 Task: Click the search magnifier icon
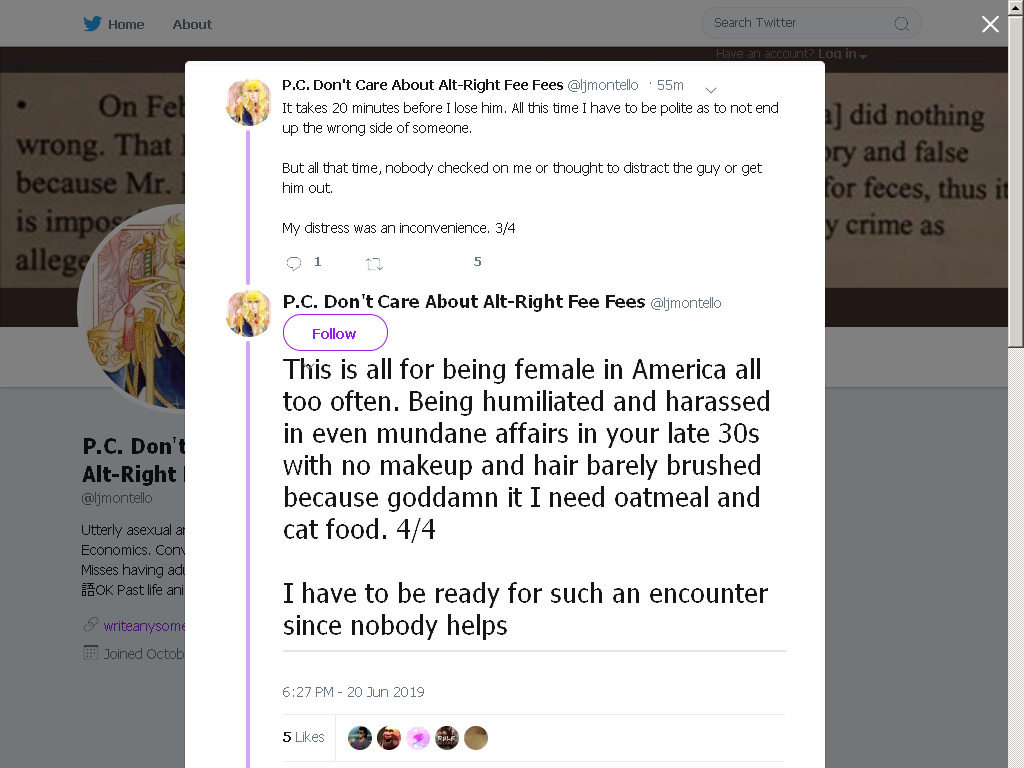coord(901,24)
